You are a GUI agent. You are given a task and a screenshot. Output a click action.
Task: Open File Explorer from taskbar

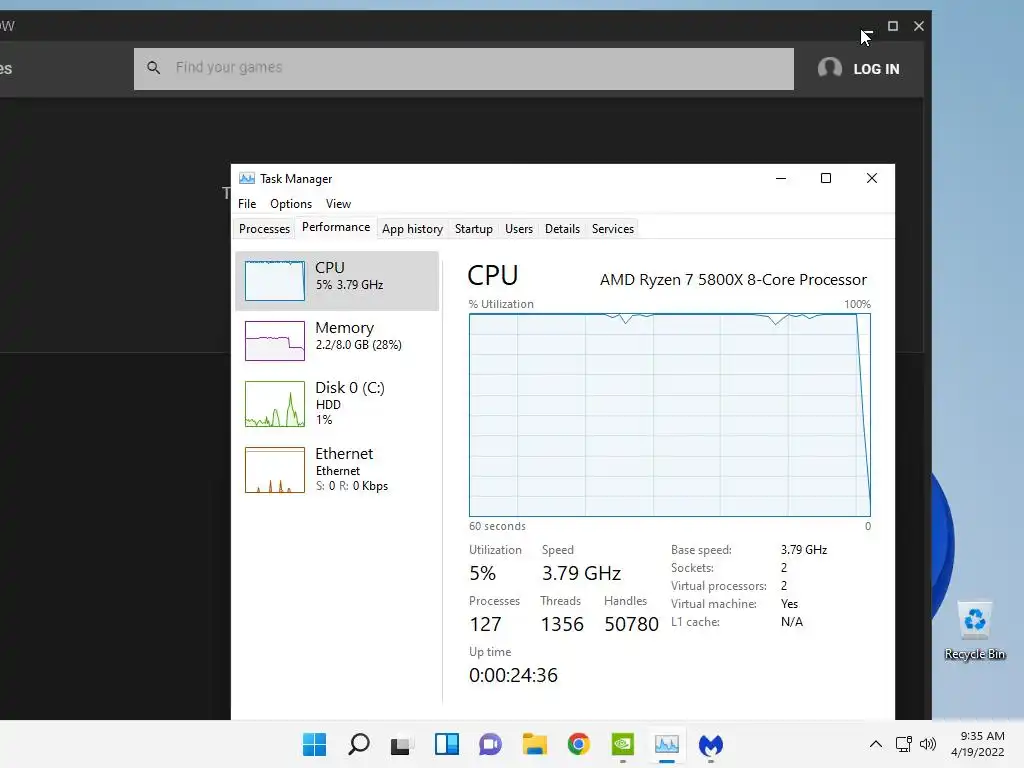coord(534,744)
